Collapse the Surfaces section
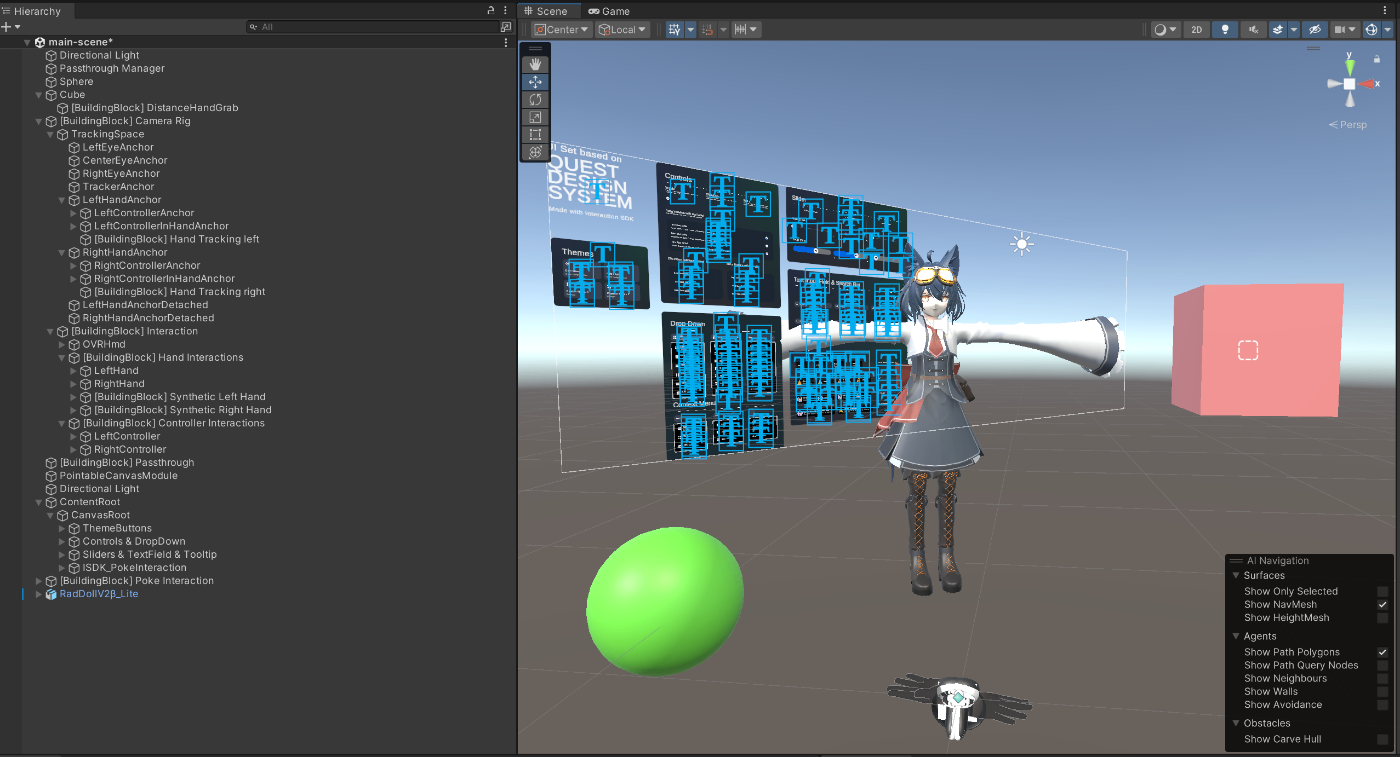This screenshot has width=1400, height=757. click(1236, 575)
